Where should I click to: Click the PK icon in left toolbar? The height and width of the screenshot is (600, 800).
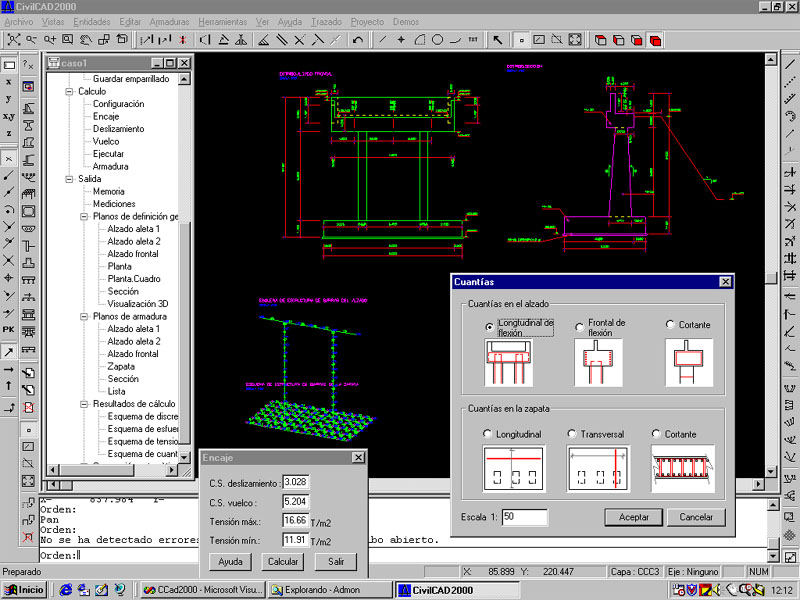click(9, 328)
